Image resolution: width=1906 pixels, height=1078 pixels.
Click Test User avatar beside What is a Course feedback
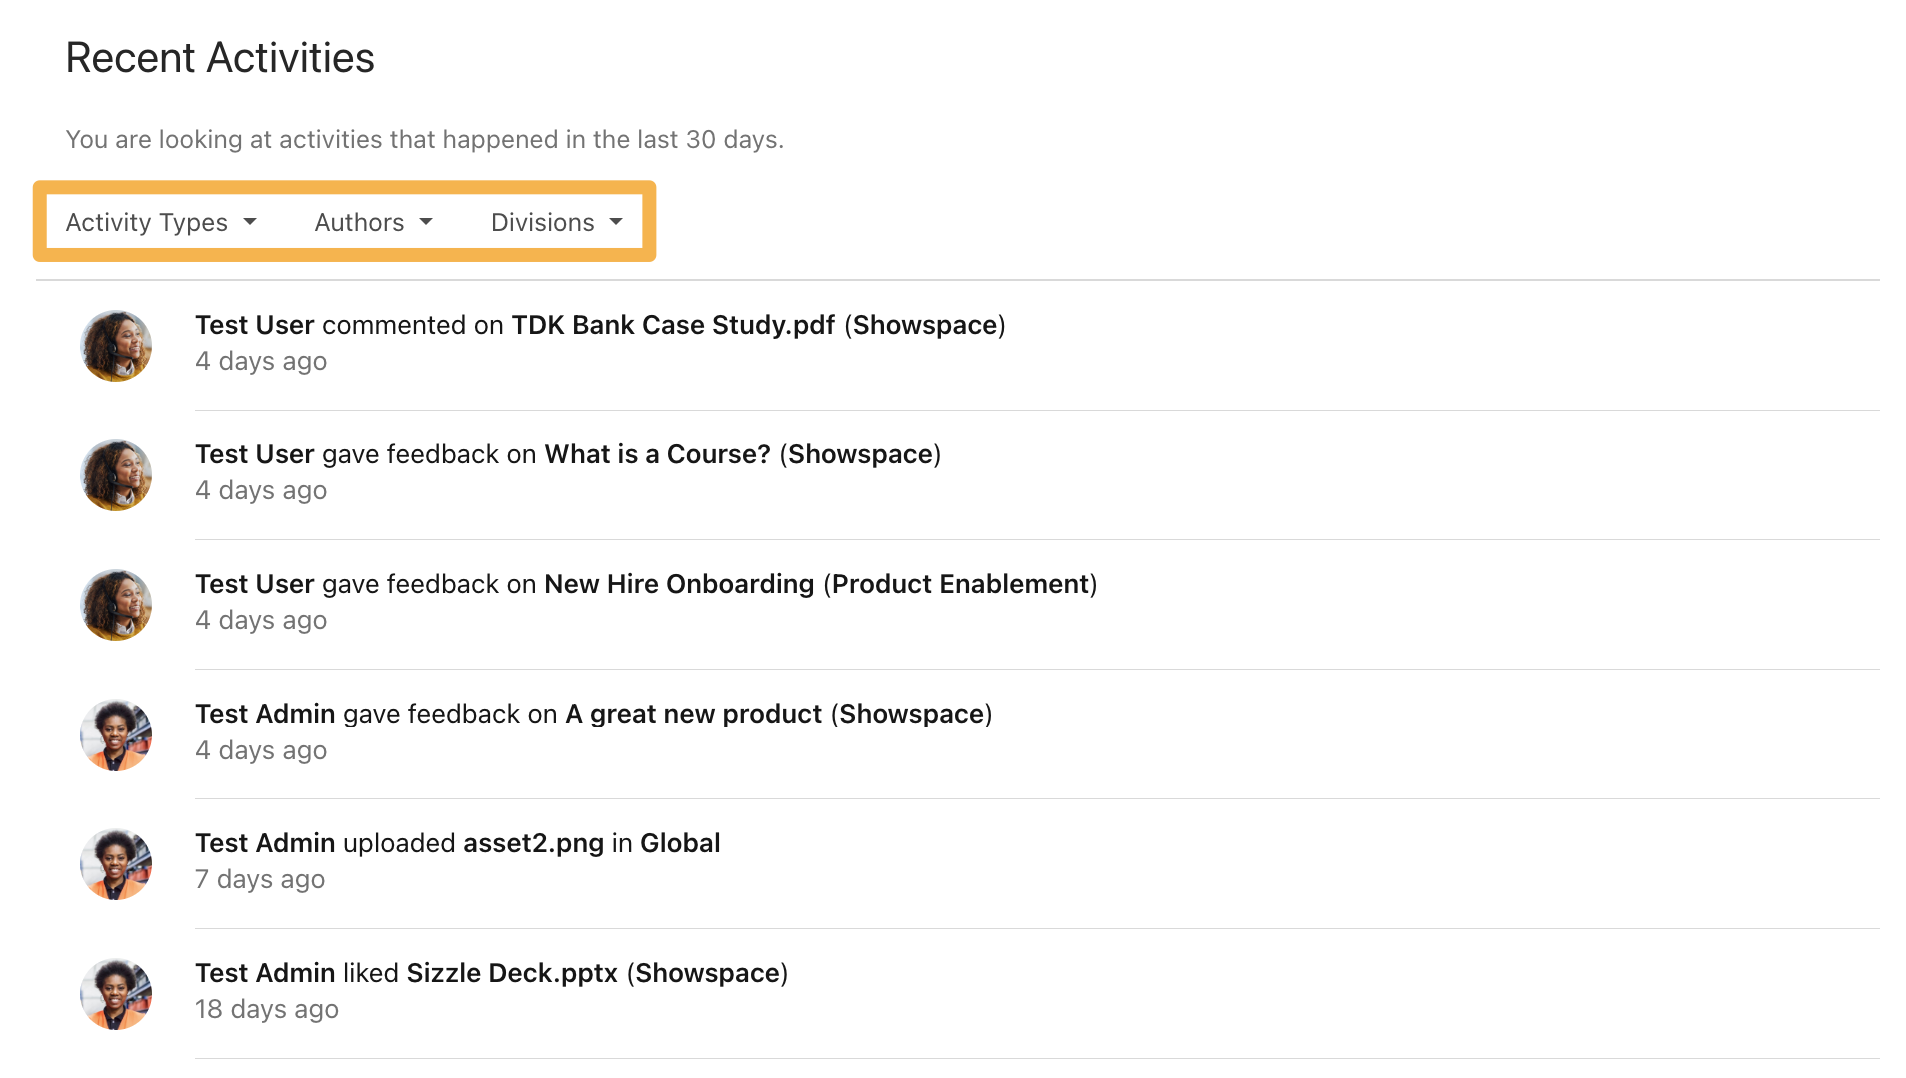[116, 475]
